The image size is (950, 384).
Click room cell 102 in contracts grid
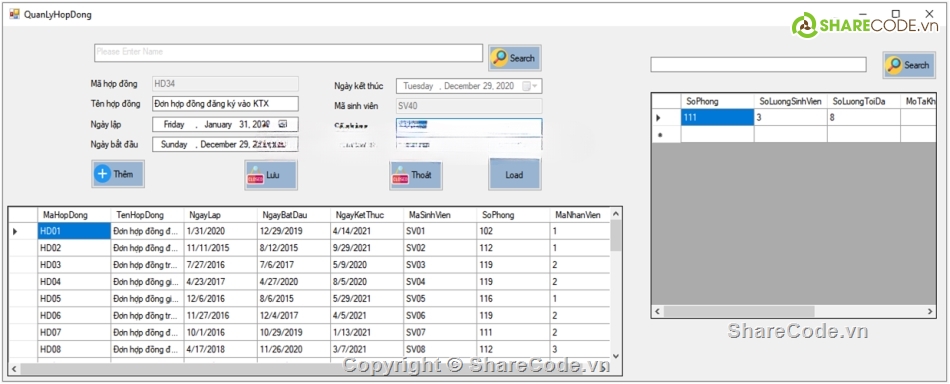tap(513, 231)
